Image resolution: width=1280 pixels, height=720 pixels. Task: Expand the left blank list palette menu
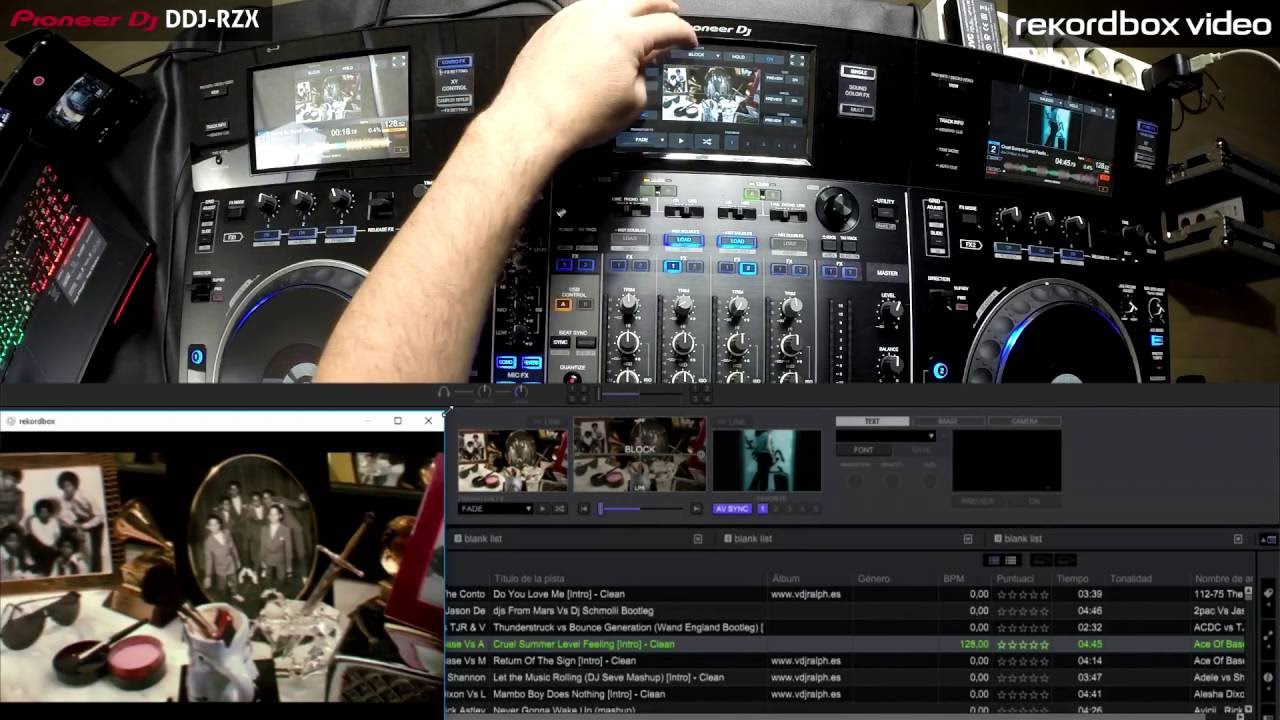[x=698, y=539]
